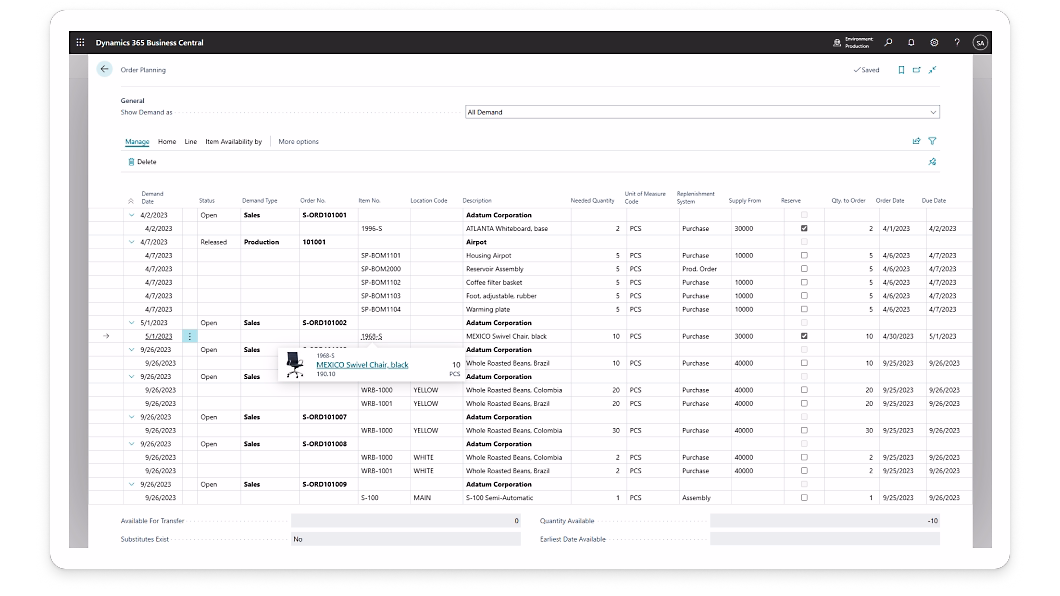This screenshot has height=596, width=1060.
Task: Click the Order Planning page title
Action: tap(143, 70)
